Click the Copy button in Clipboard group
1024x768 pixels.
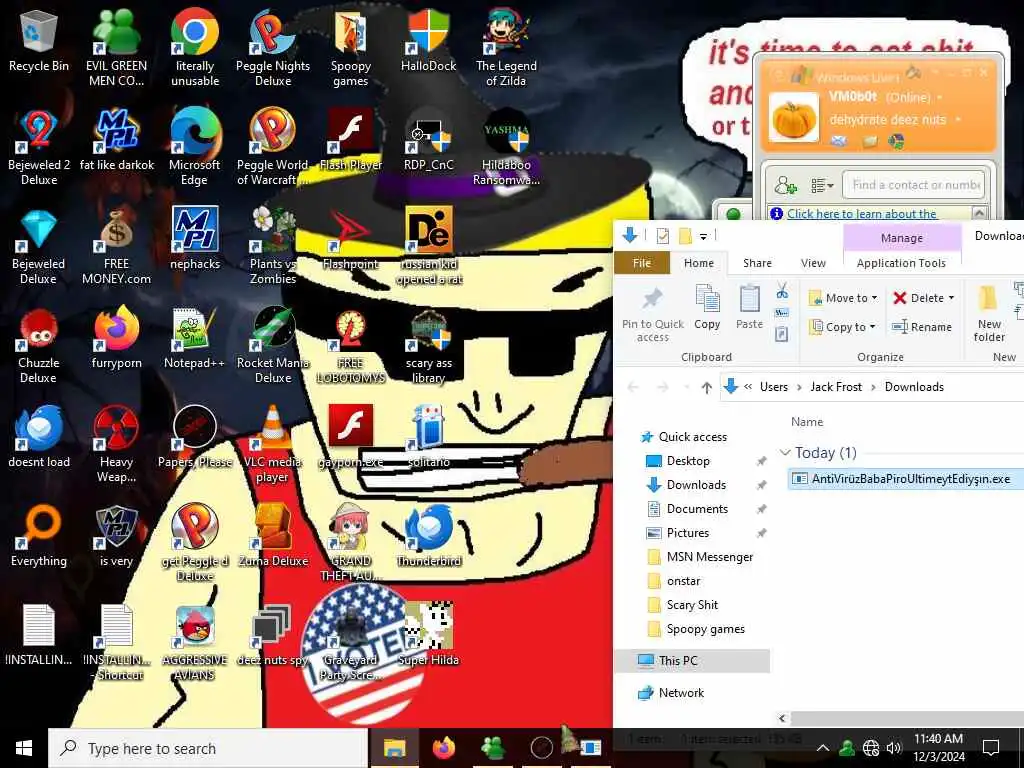point(707,308)
